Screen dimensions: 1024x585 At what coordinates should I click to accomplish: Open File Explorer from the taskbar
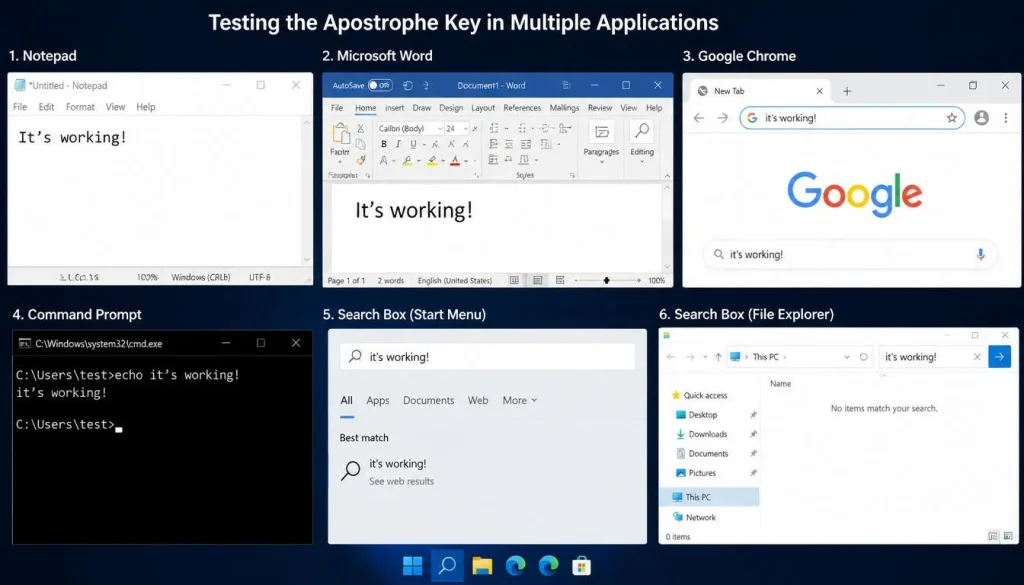click(482, 565)
